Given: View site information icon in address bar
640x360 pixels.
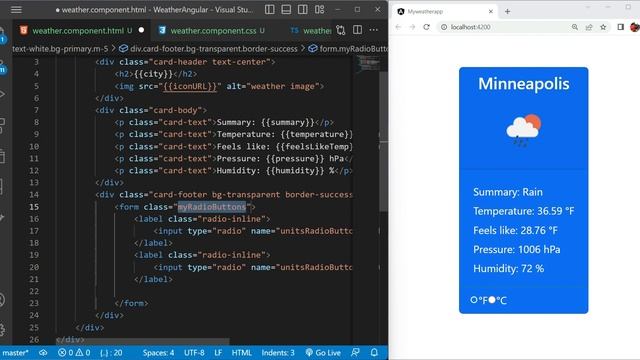Looking at the screenshot, I should (x=443, y=27).
